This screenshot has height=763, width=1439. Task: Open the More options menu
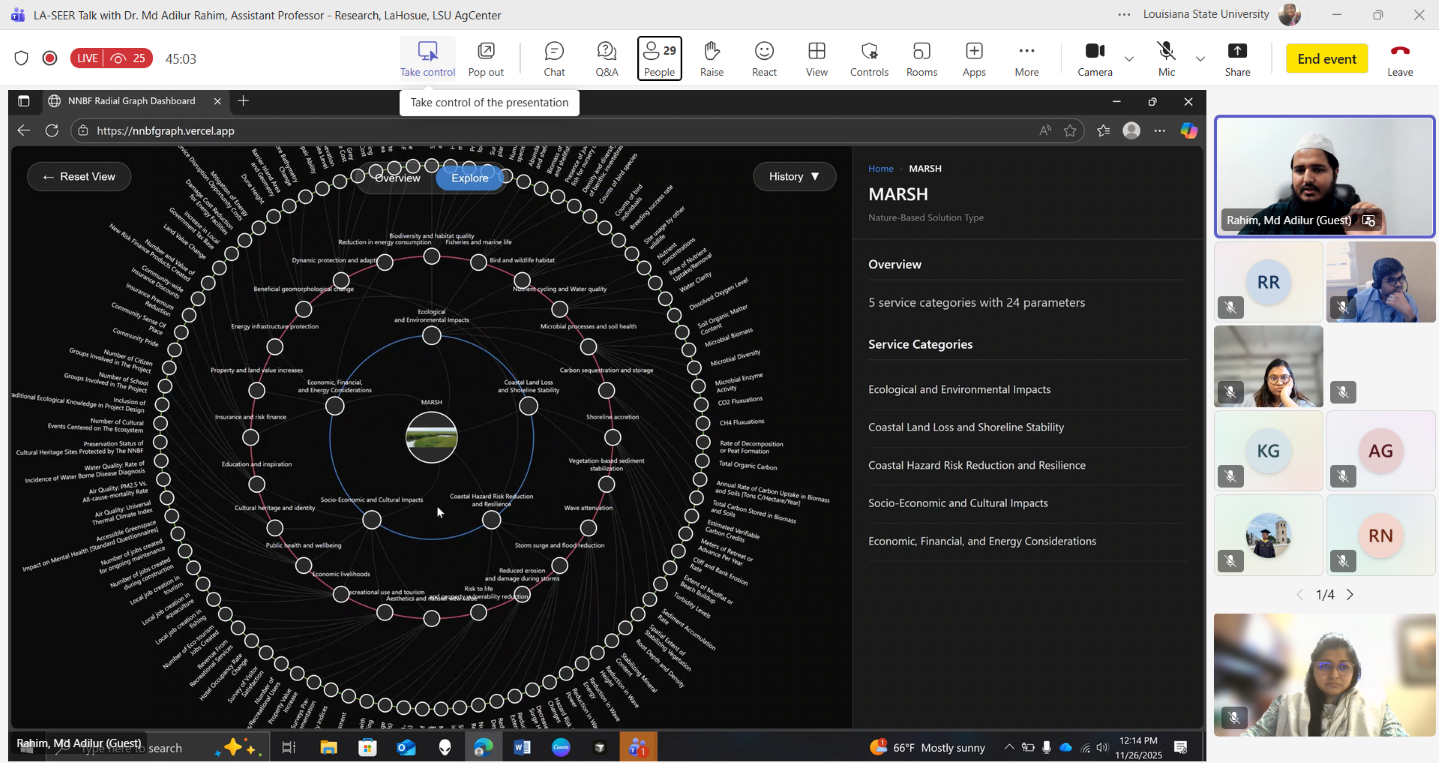click(x=1026, y=58)
